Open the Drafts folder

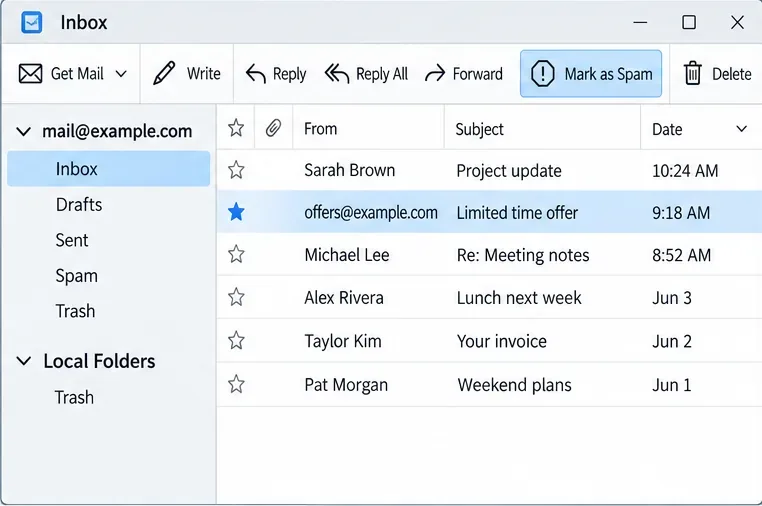(79, 205)
